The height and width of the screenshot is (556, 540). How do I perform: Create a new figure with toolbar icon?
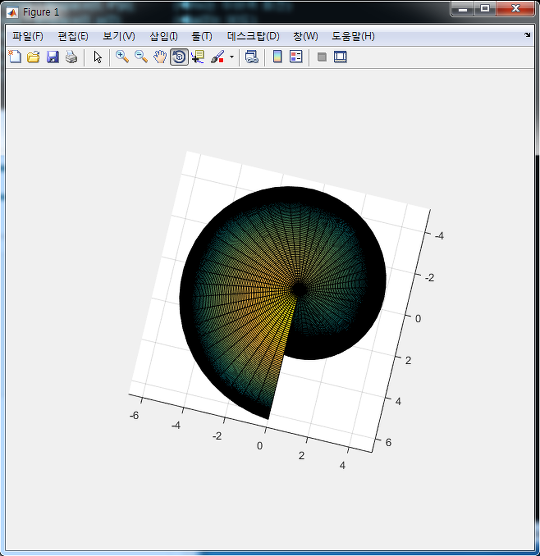(x=15, y=57)
